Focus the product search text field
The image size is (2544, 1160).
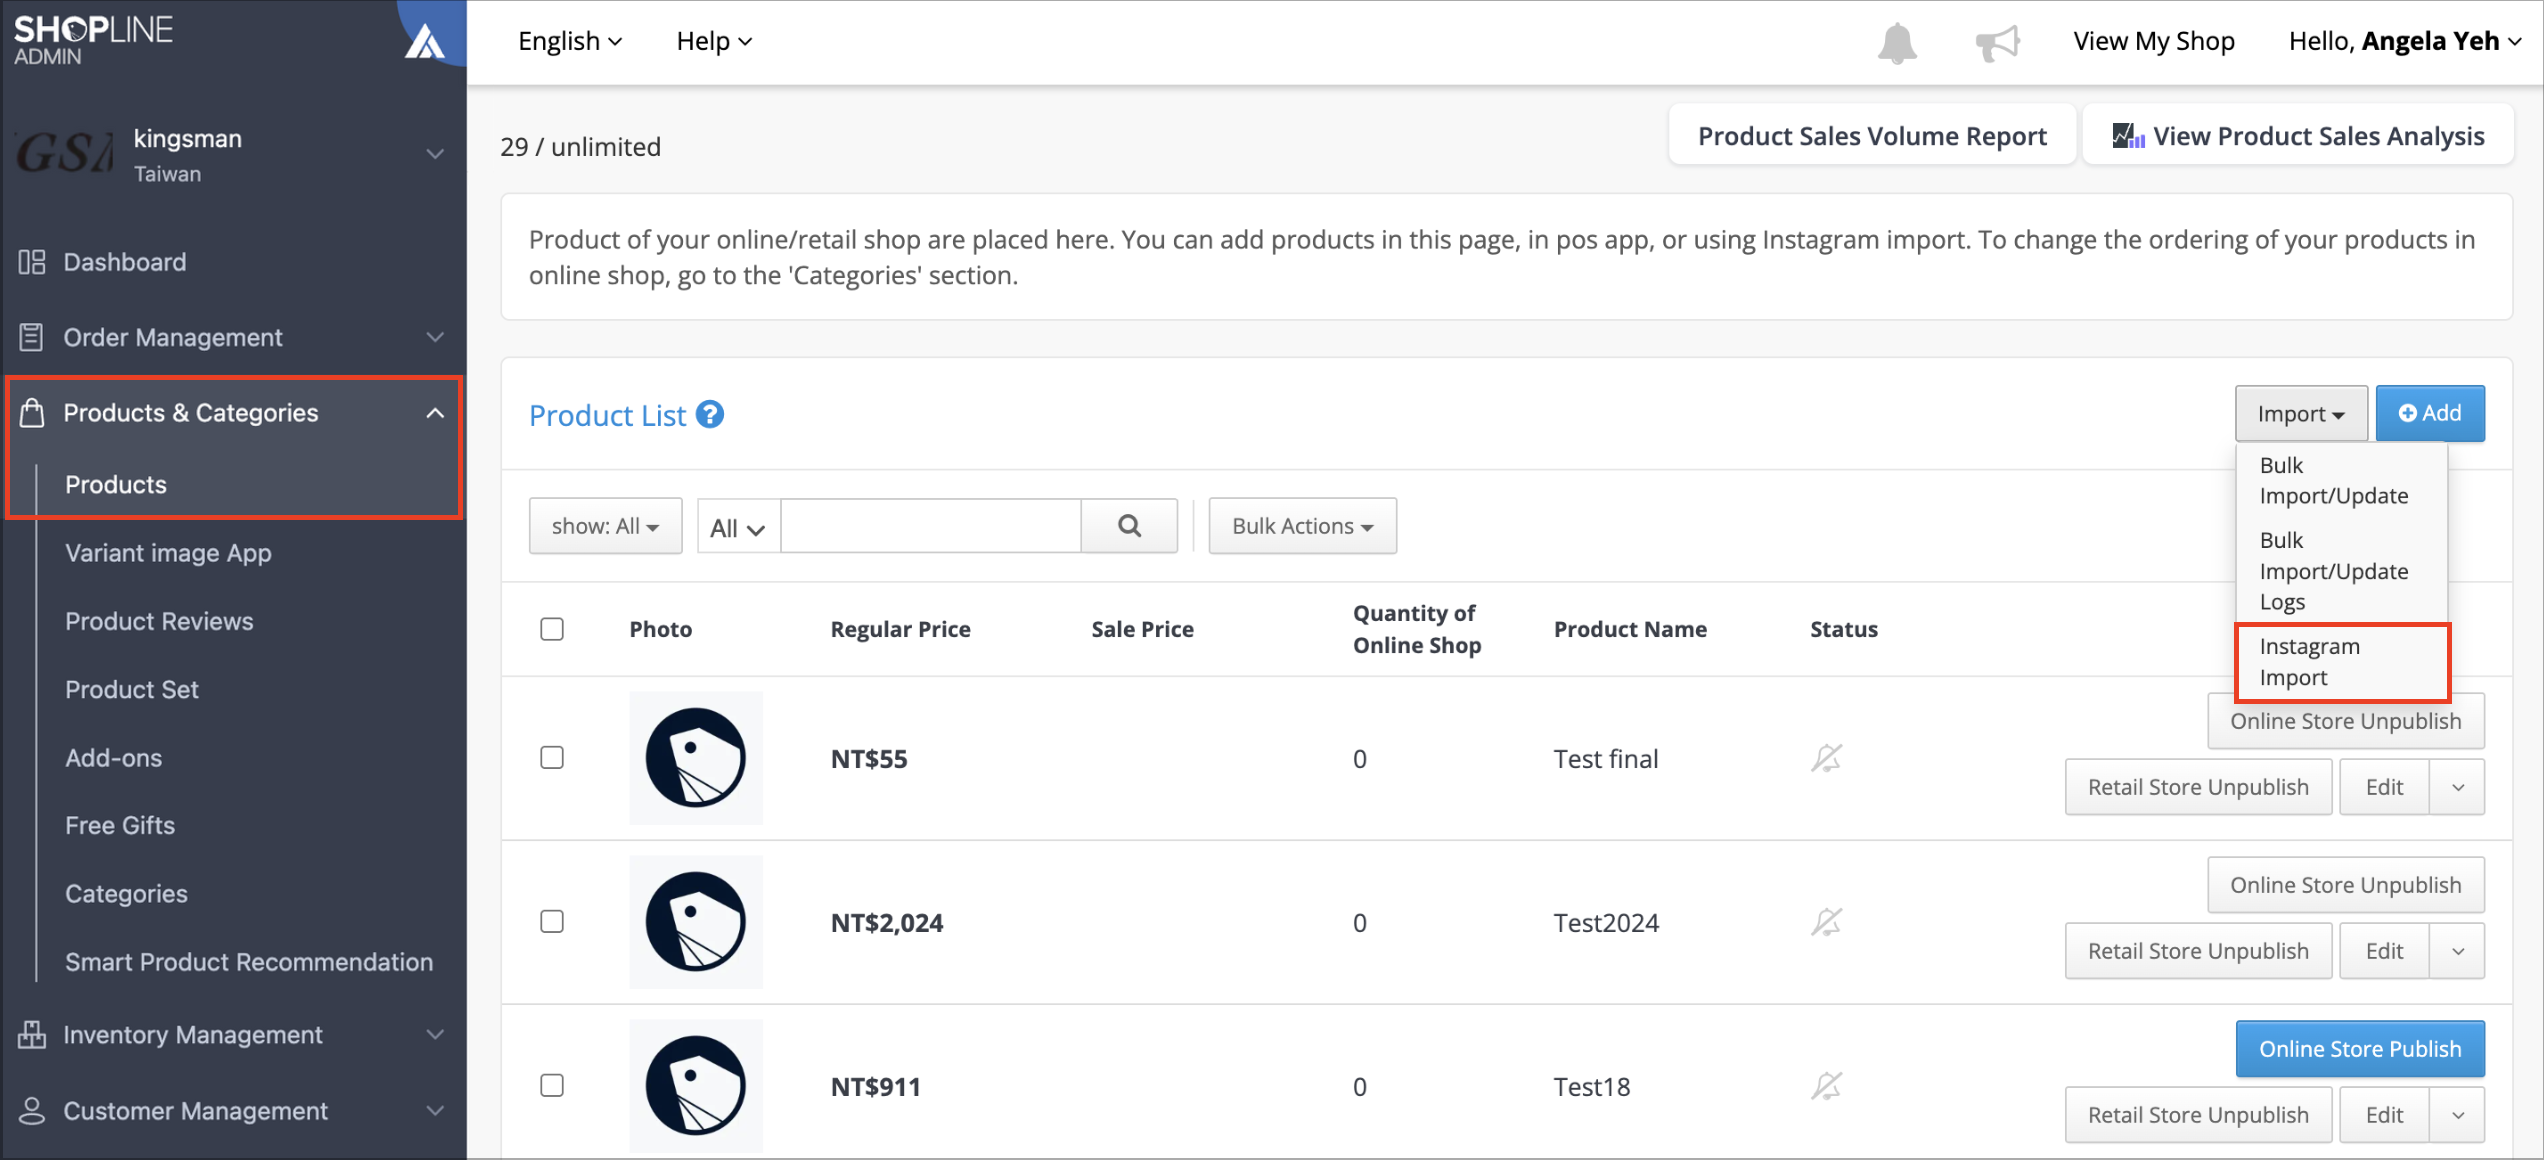(931, 526)
